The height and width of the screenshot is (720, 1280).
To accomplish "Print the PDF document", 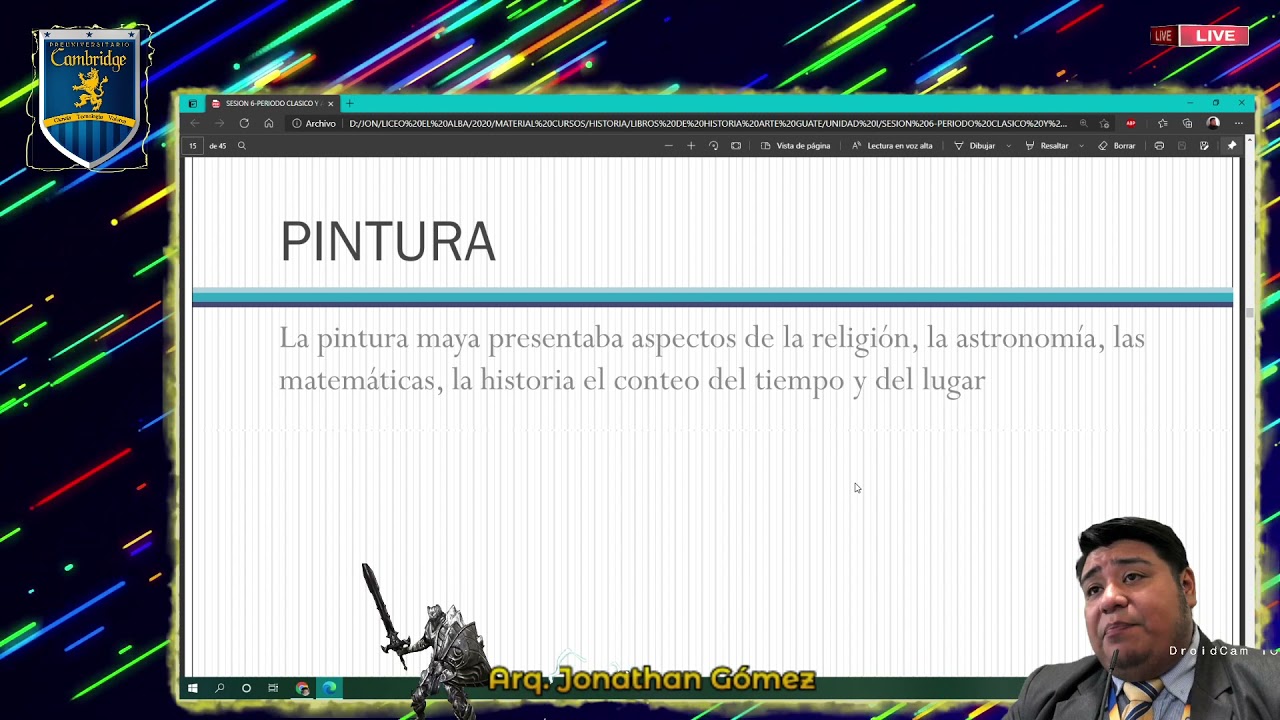I will [x=1159, y=146].
